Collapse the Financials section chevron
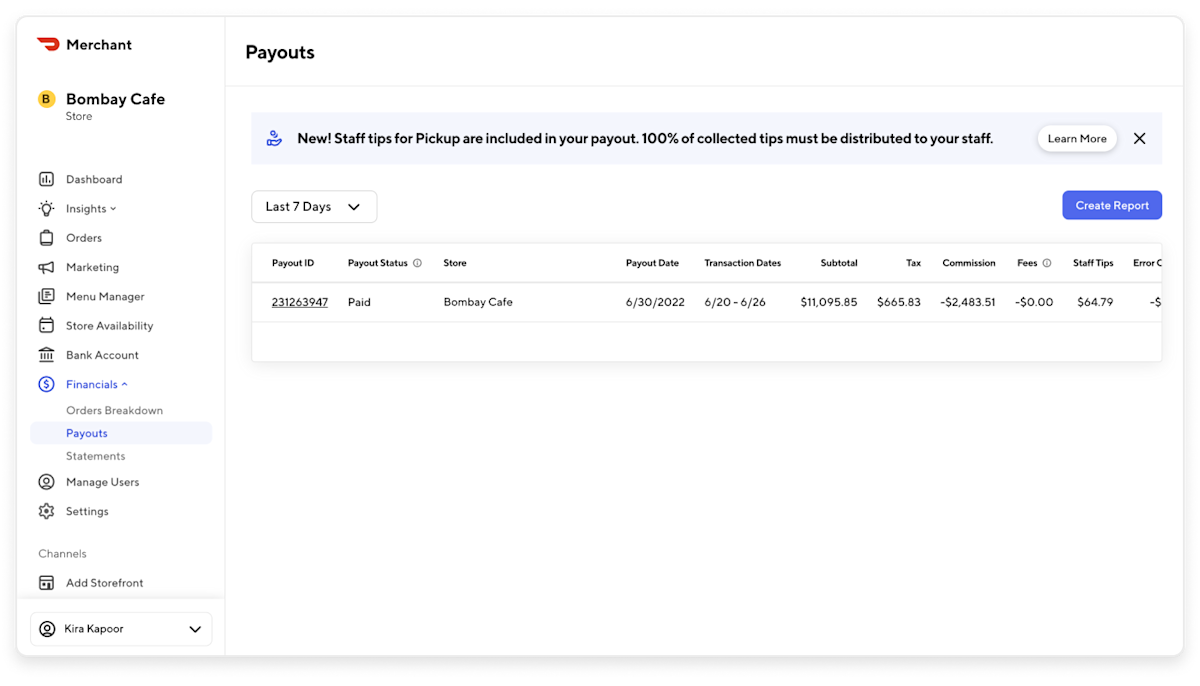1200x686 pixels. coord(125,385)
